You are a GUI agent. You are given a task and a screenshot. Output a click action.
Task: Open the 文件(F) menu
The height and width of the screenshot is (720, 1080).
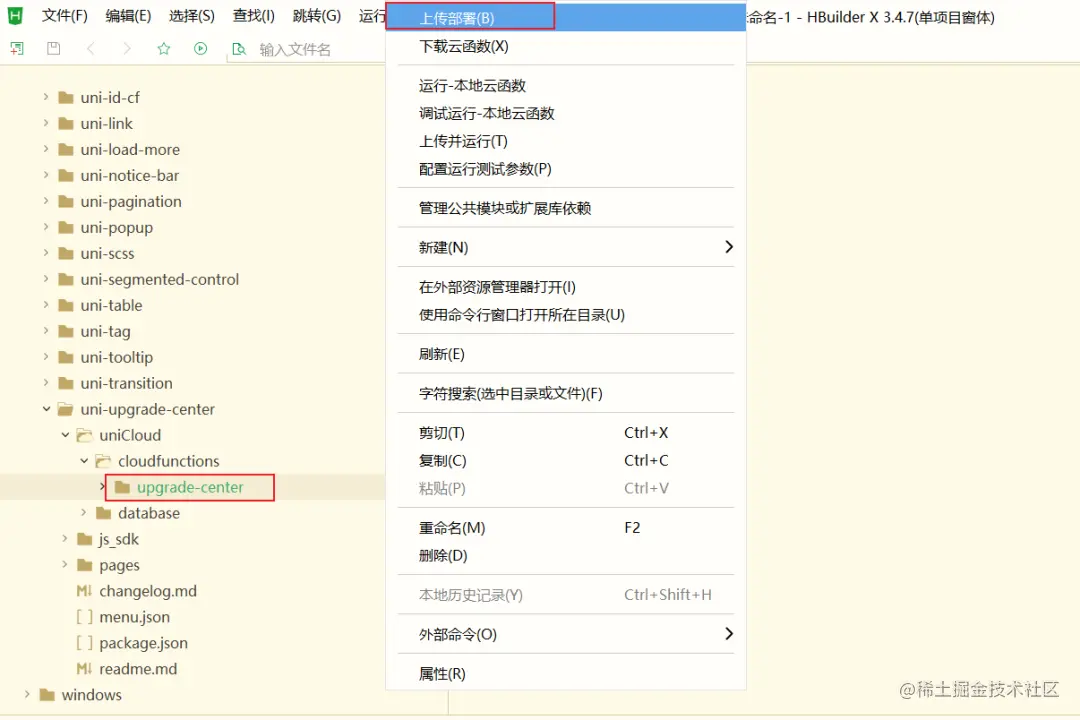coord(65,16)
